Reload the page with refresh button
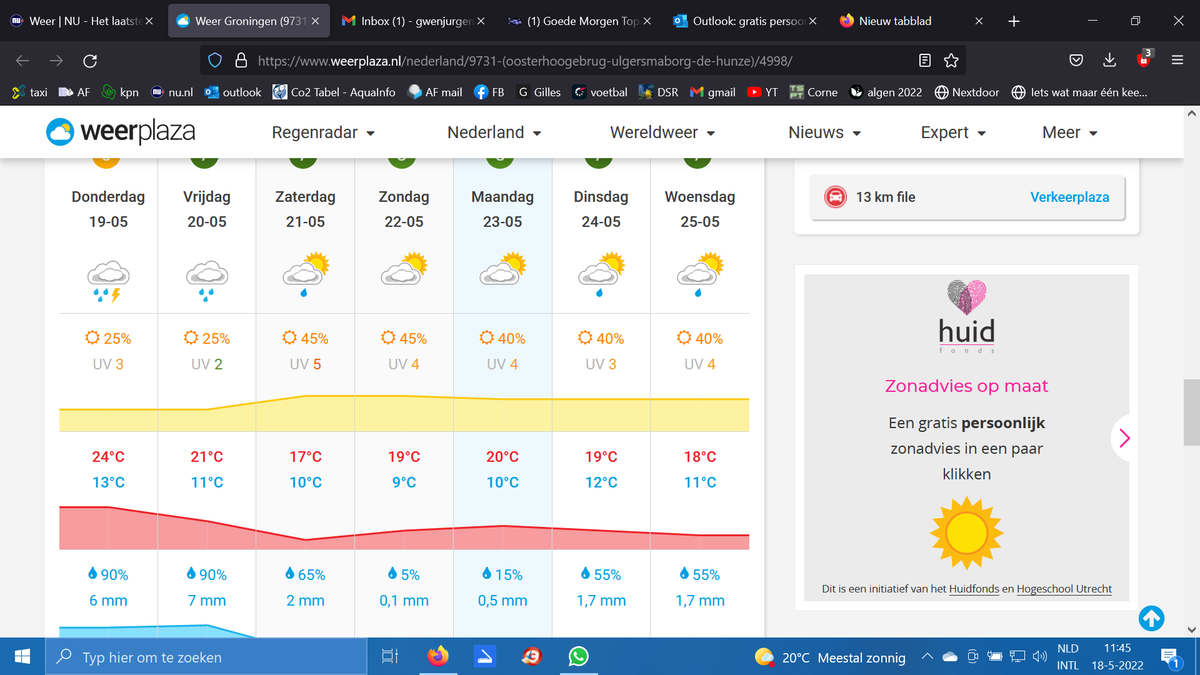This screenshot has height=675, width=1200. [x=90, y=61]
